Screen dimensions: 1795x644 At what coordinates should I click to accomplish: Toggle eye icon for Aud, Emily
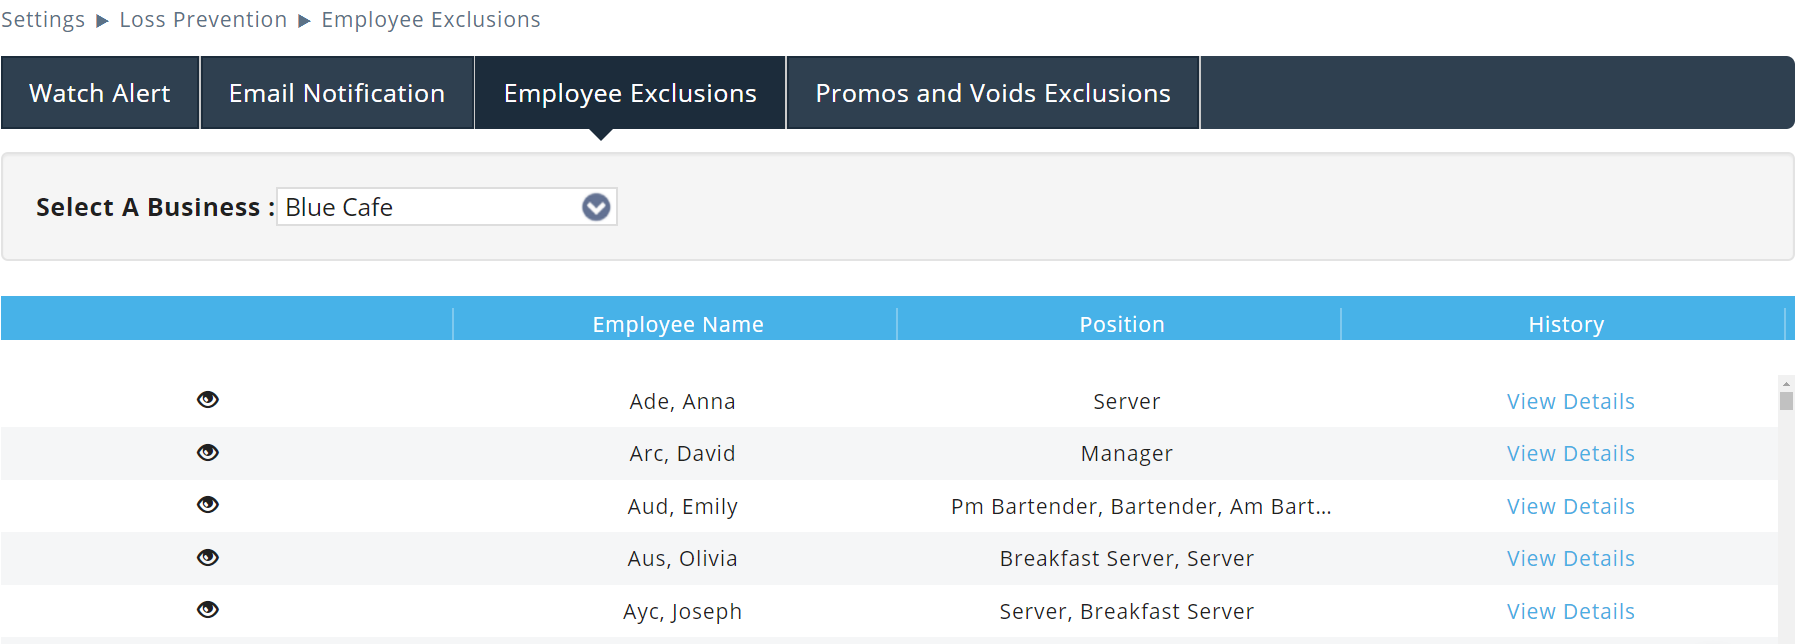(x=207, y=505)
